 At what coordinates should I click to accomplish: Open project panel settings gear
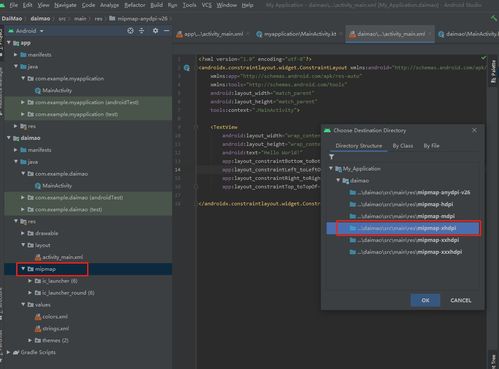coord(155,31)
